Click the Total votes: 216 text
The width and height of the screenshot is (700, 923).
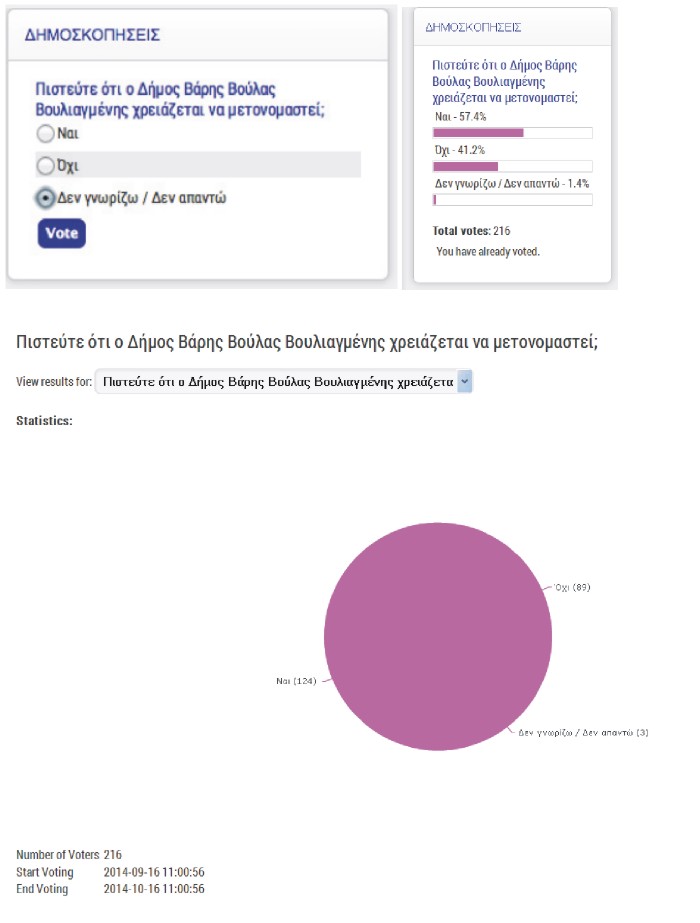472,231
